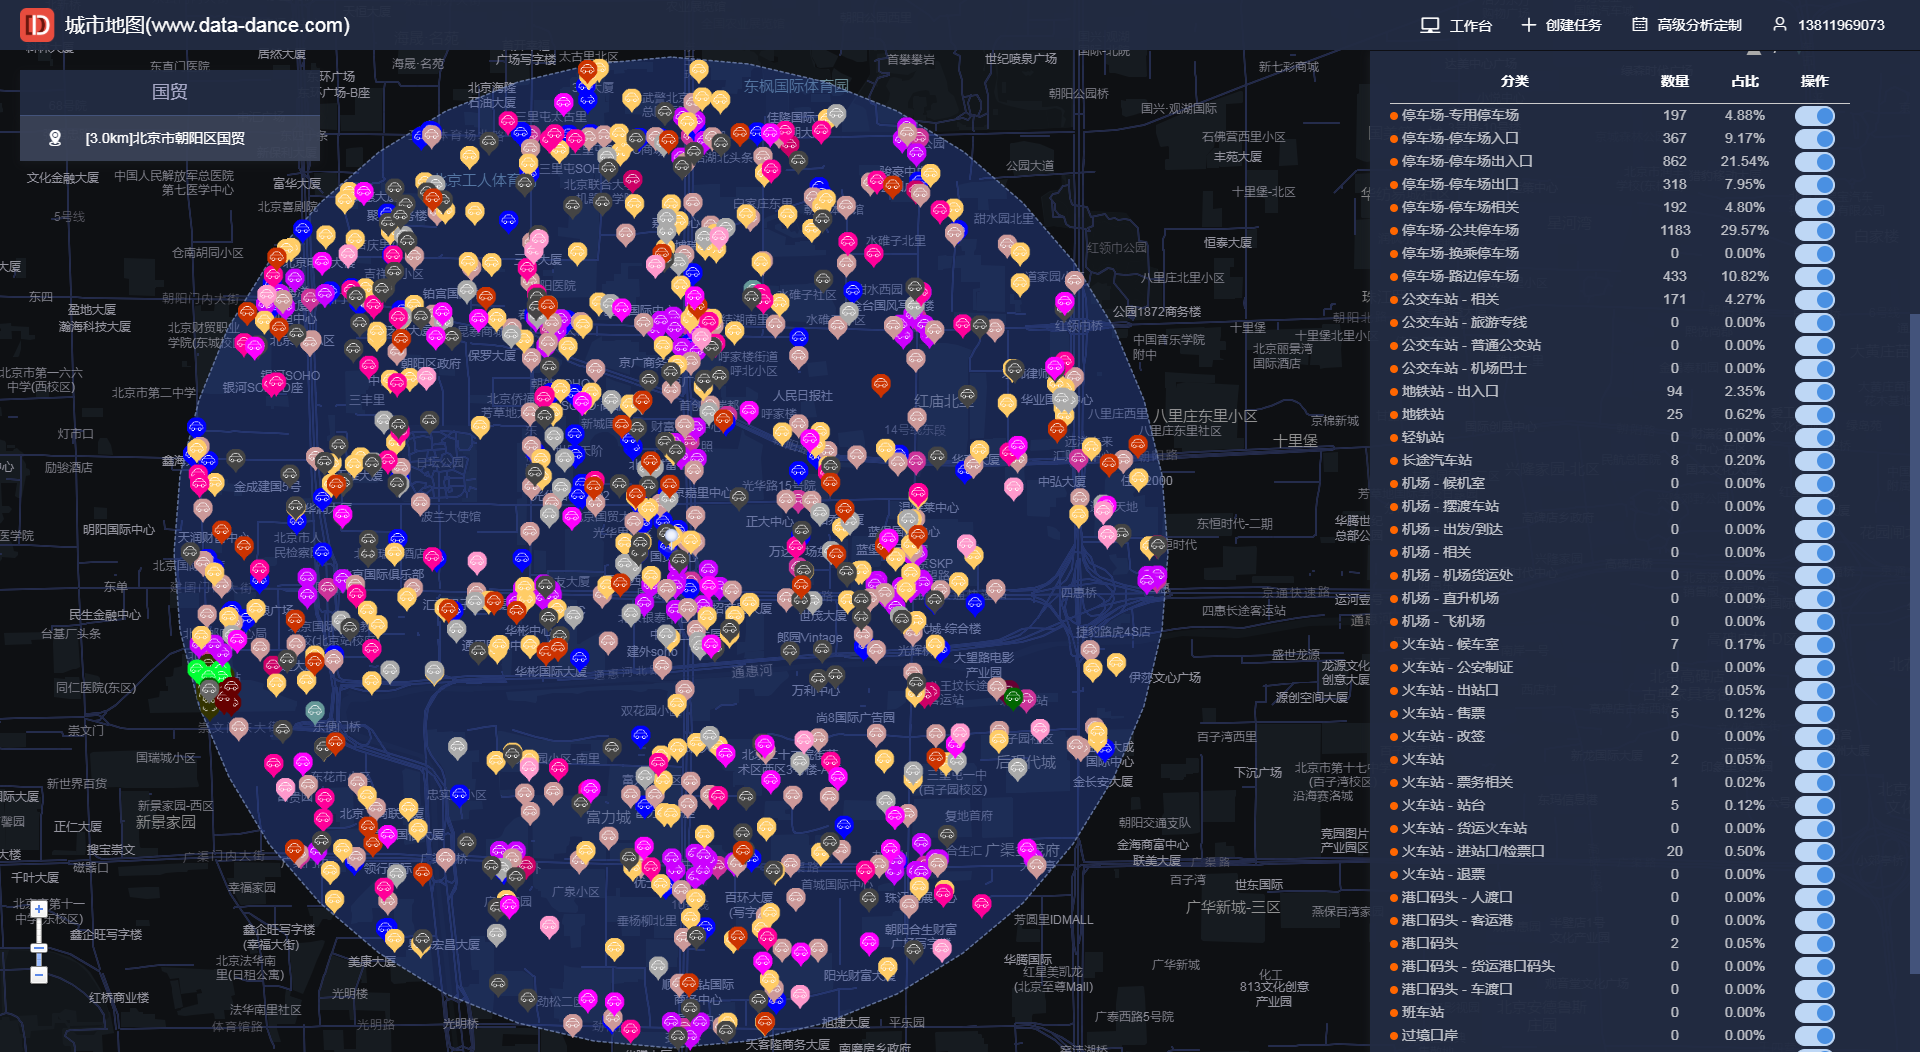The height and width of the screenshot is (1052, 1920).
Task: Select the 停车场-换乘停车场 category label
Action: pyautogui.click(x=1460, y=253)
